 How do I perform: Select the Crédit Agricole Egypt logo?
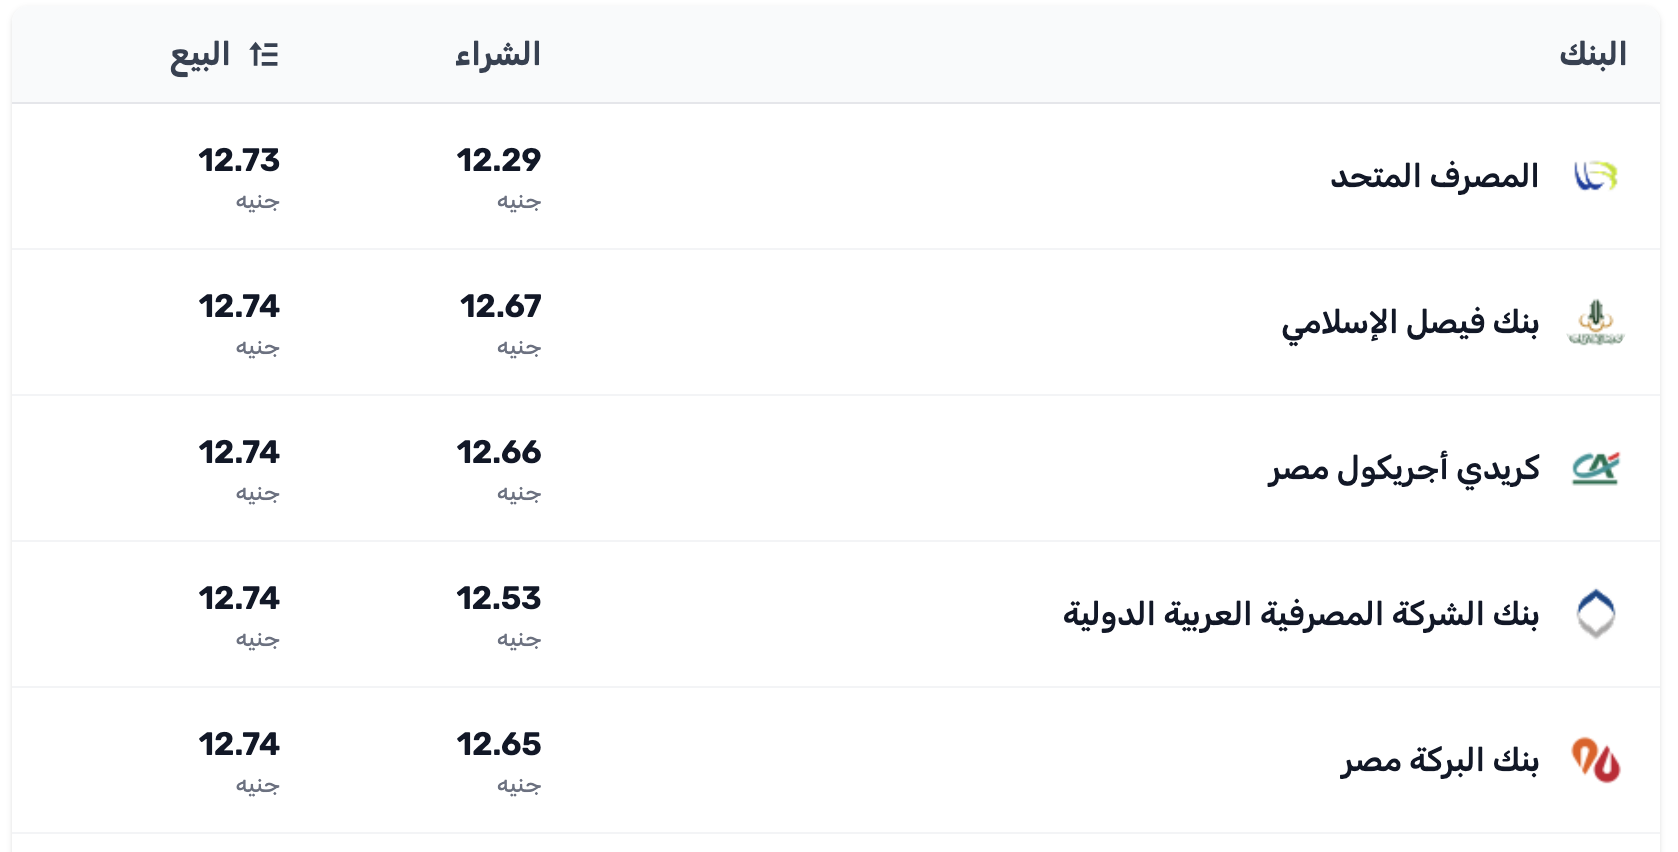[x=1597, y=467]
